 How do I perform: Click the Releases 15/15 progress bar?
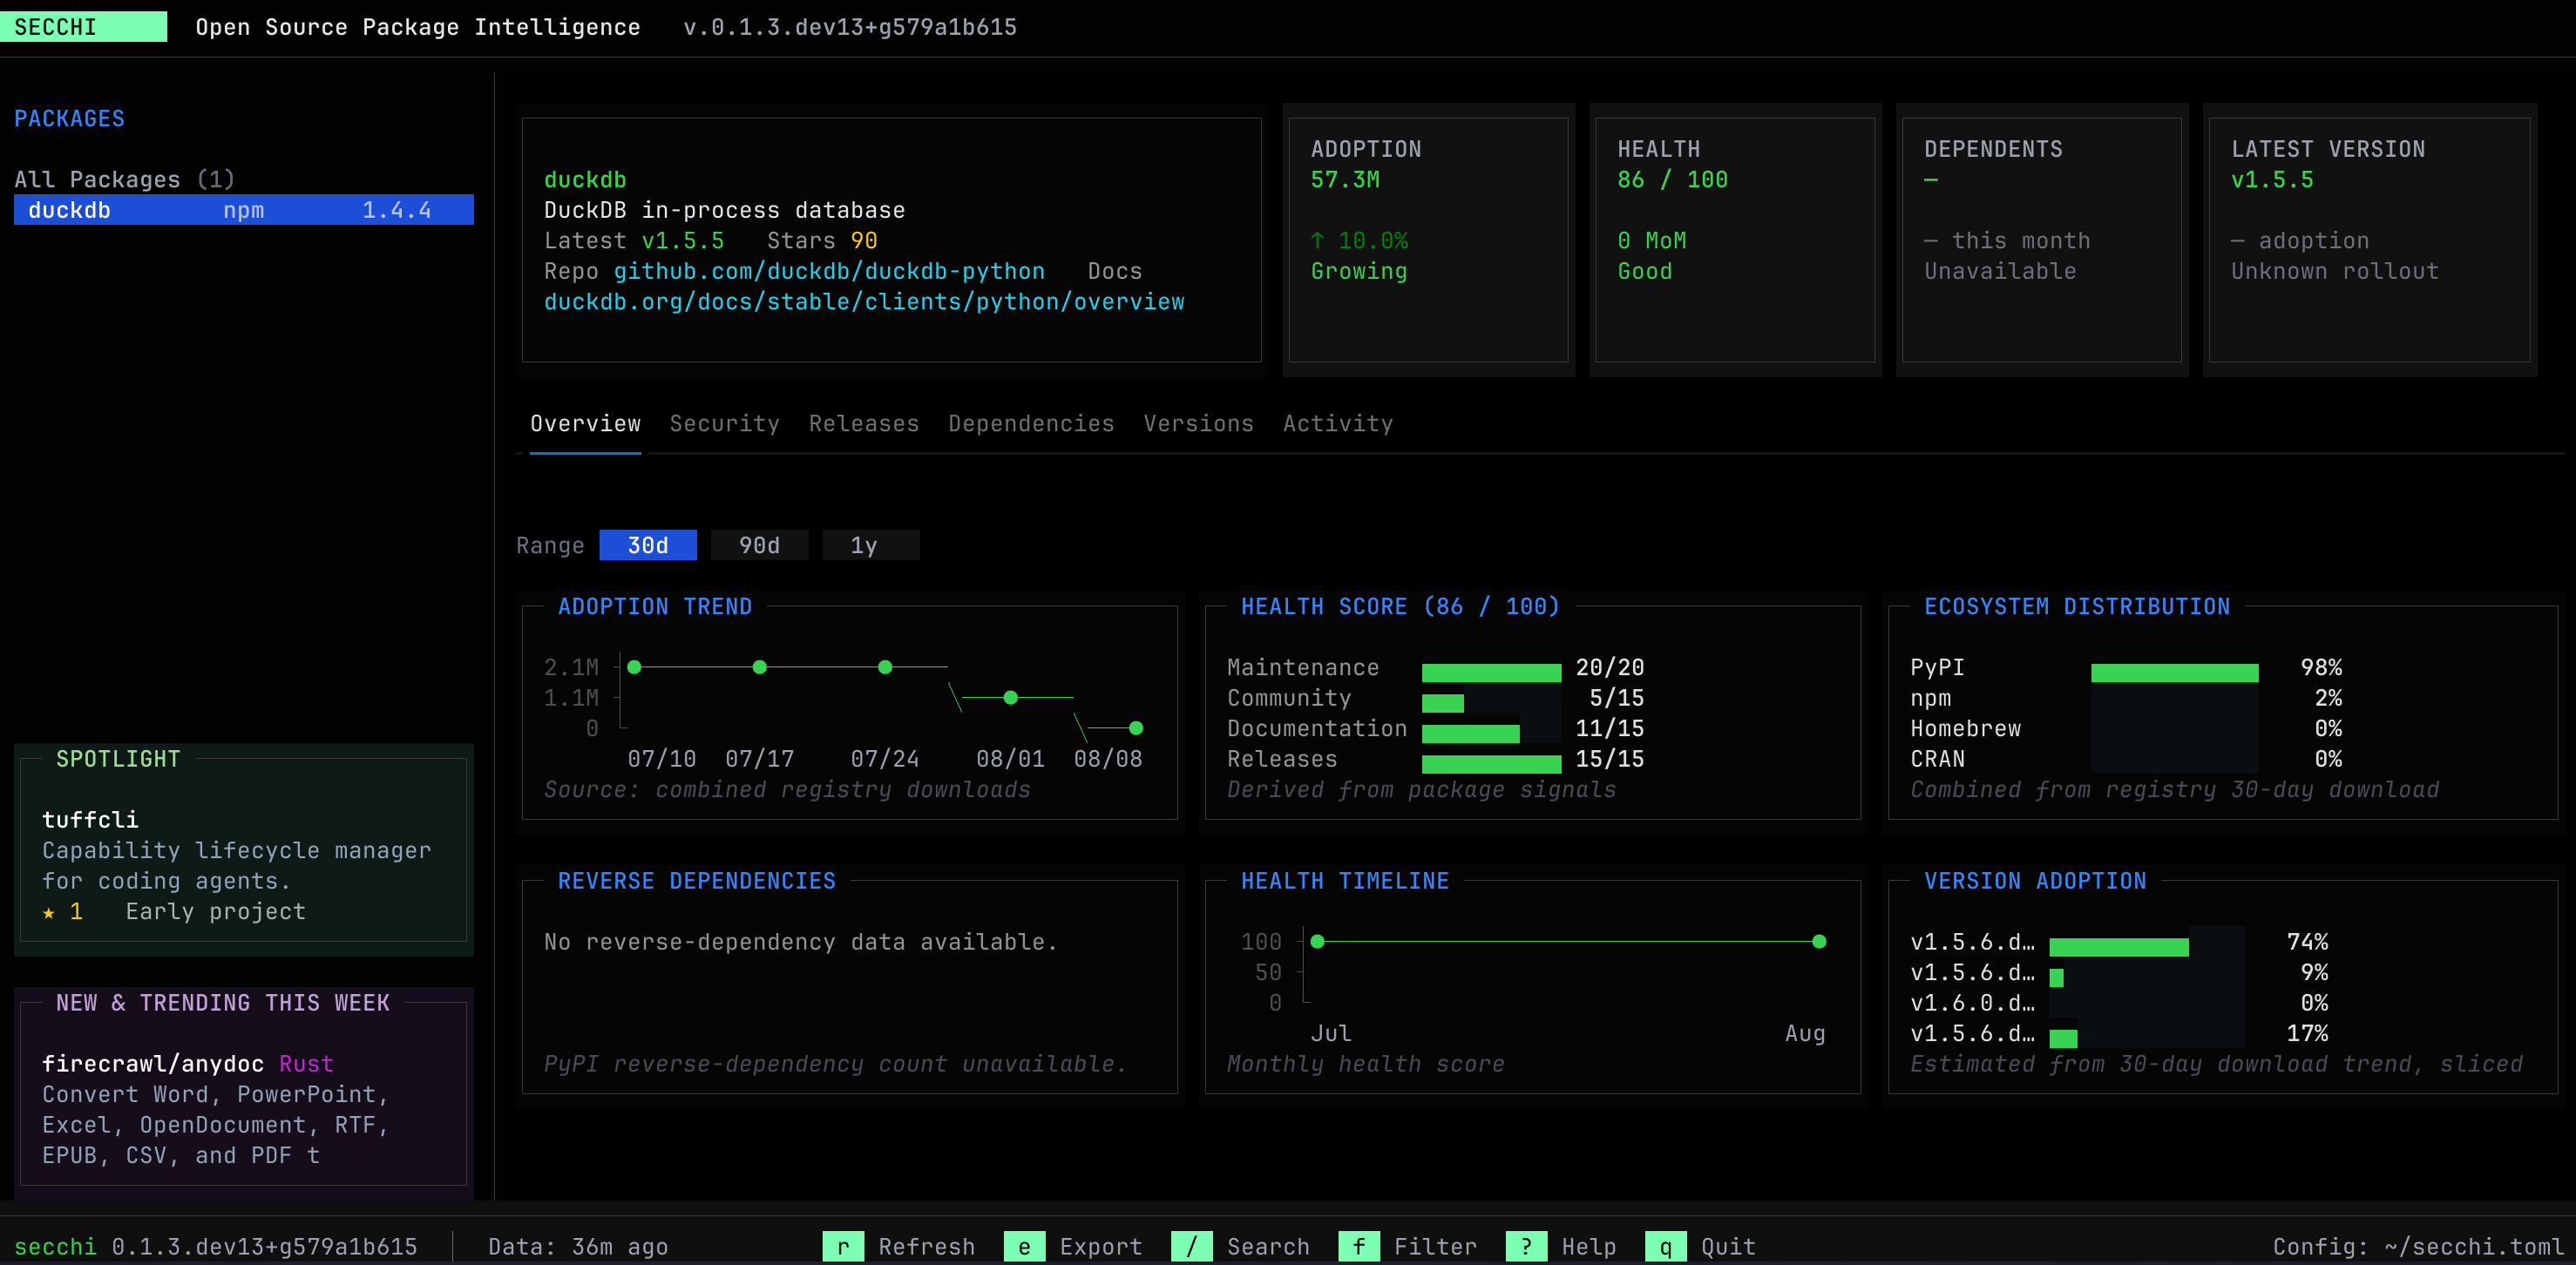coord(1491,764)
